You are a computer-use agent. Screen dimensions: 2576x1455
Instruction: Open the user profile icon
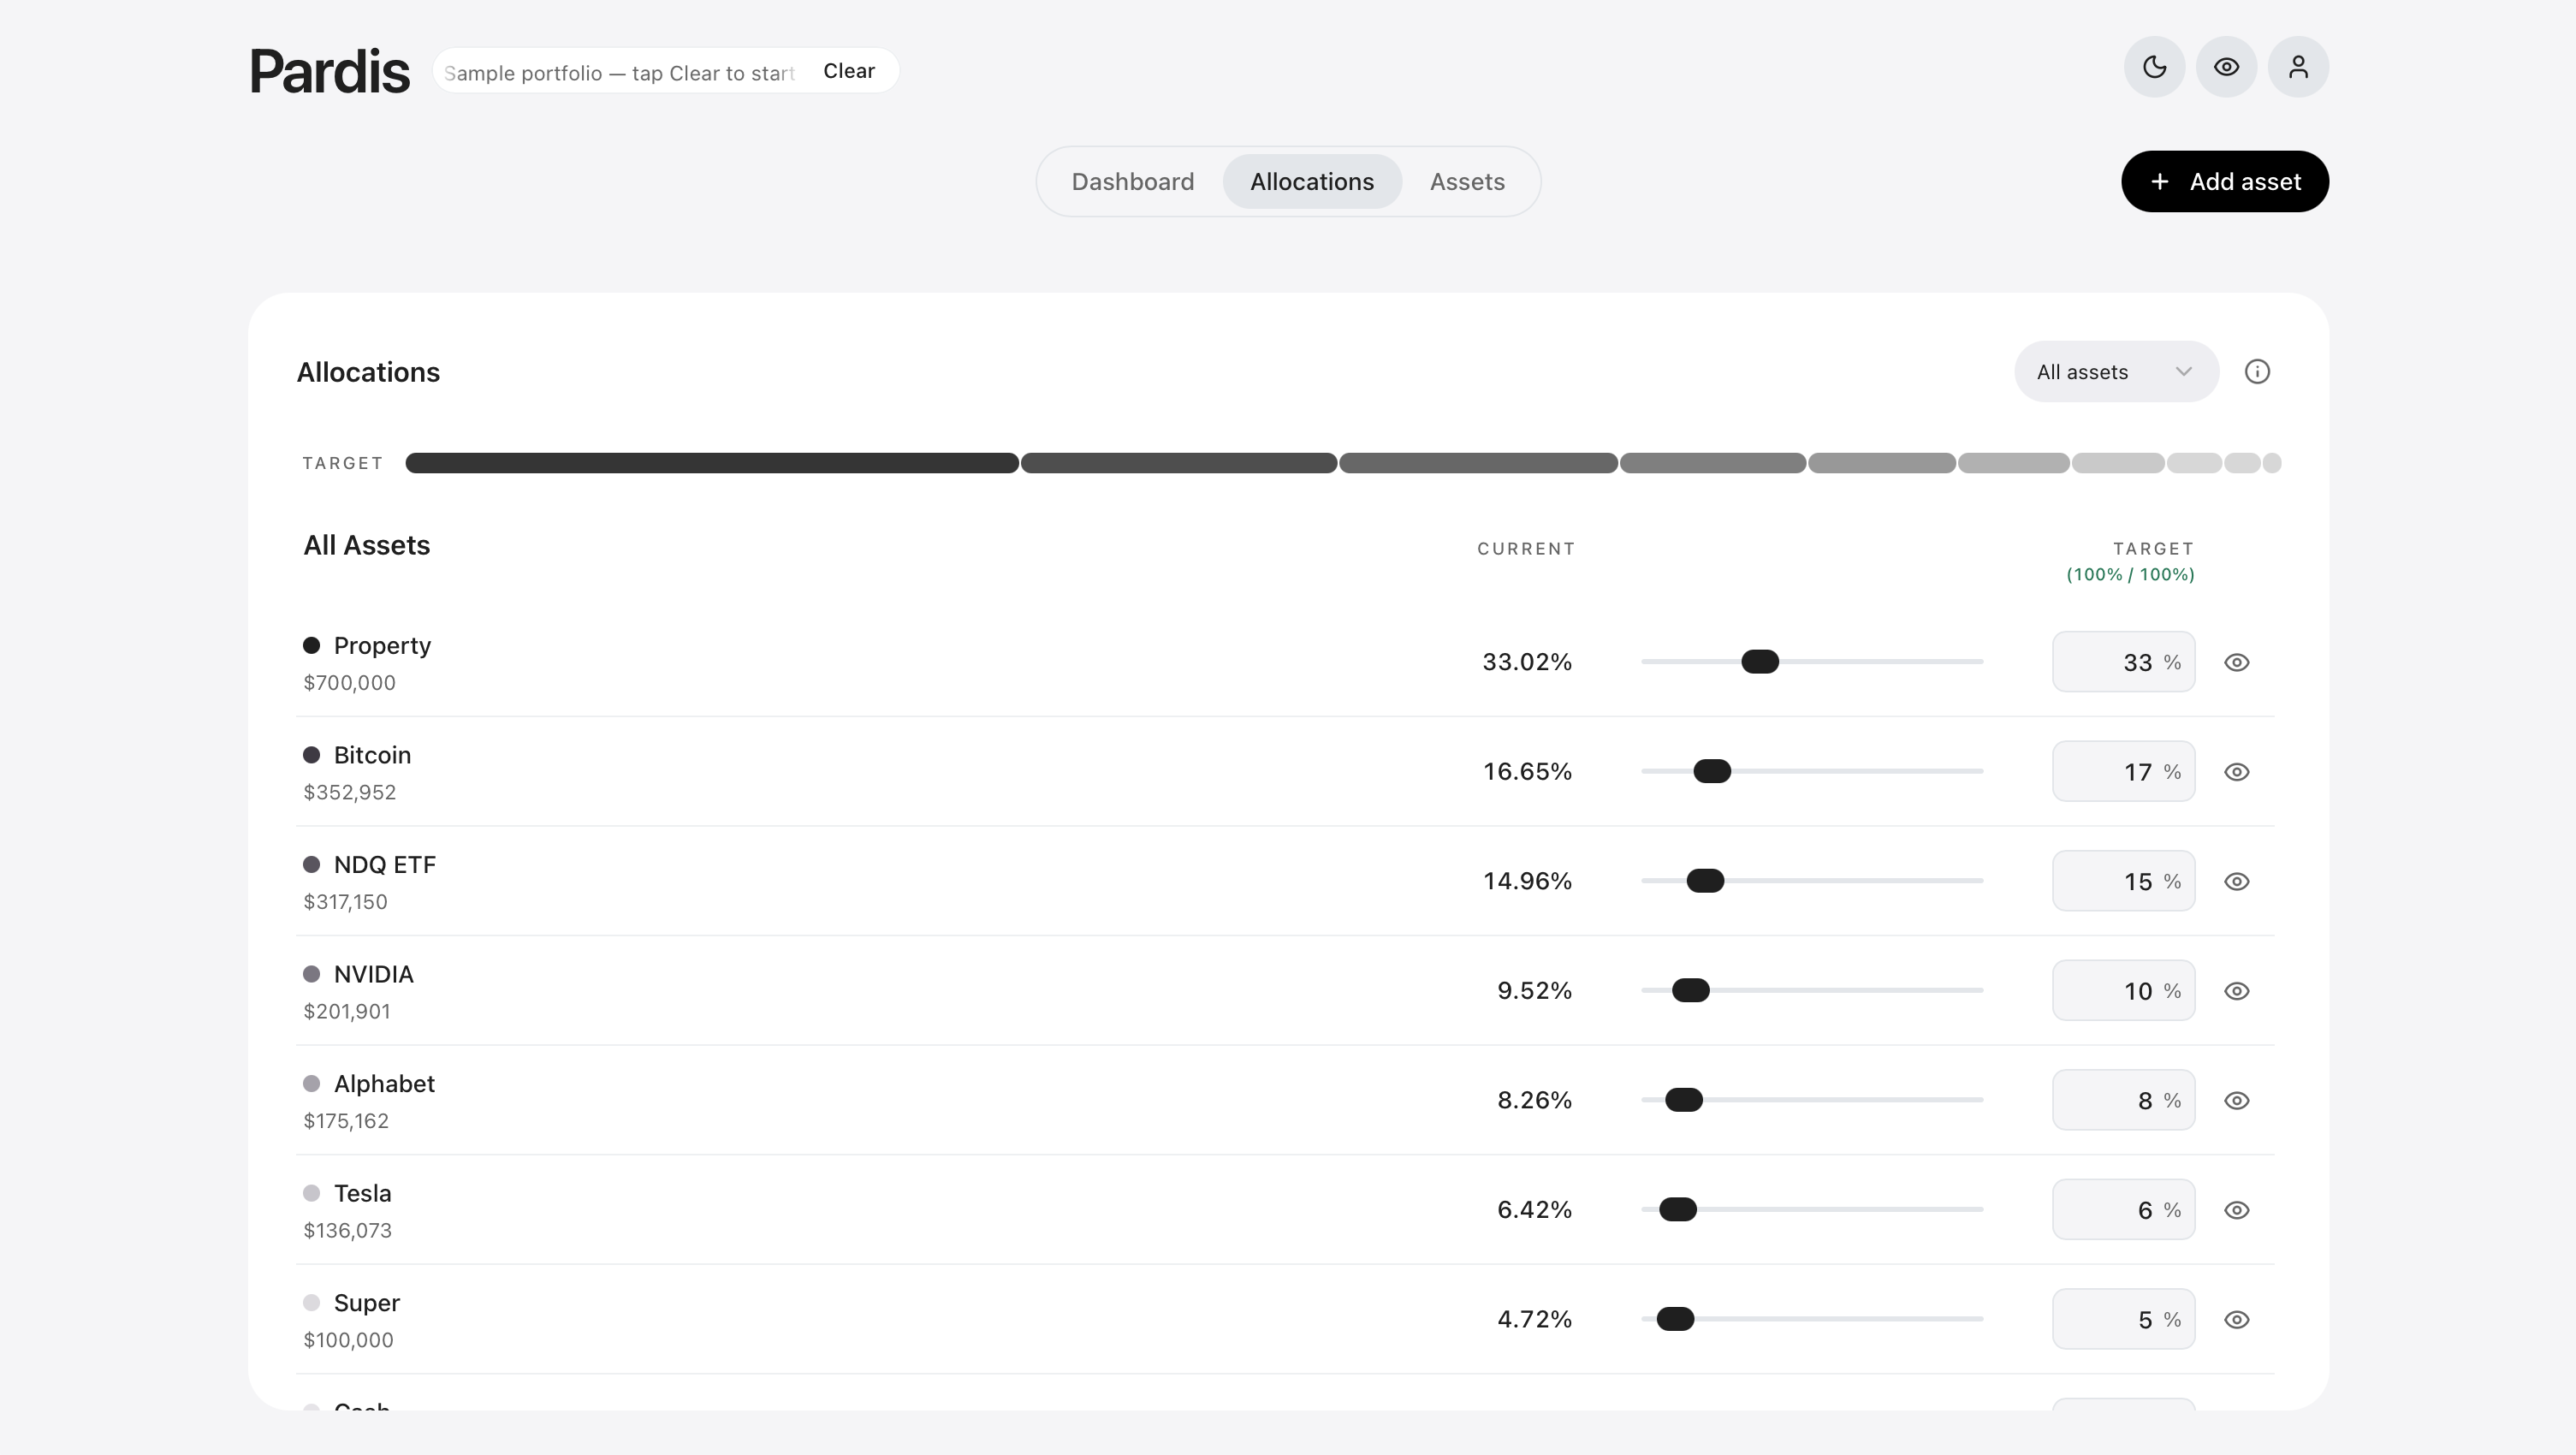tap(2298, 67)
